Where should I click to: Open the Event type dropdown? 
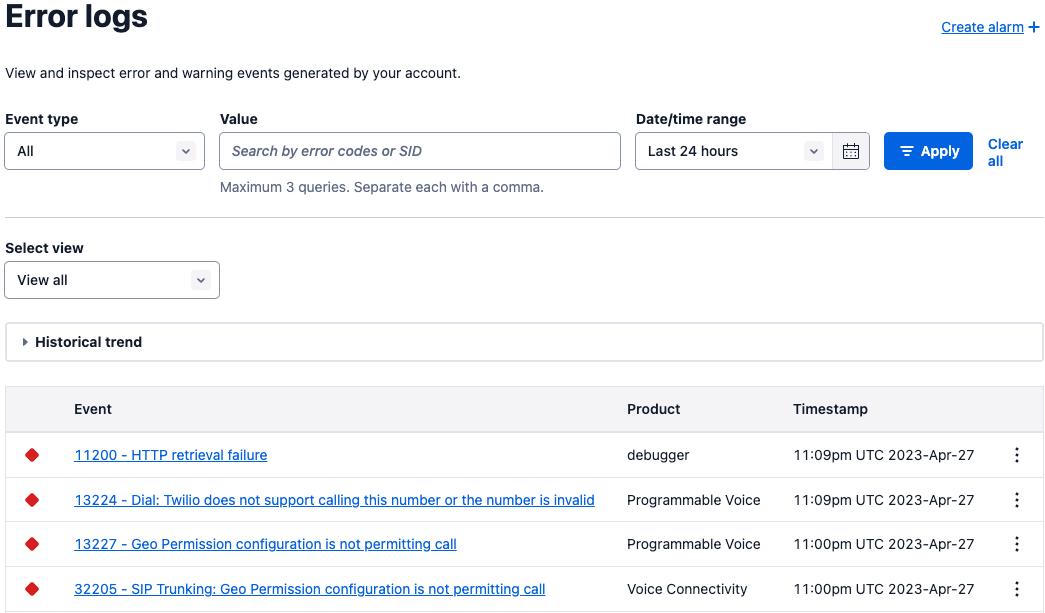pyautogui.click(x=104, y=150)
